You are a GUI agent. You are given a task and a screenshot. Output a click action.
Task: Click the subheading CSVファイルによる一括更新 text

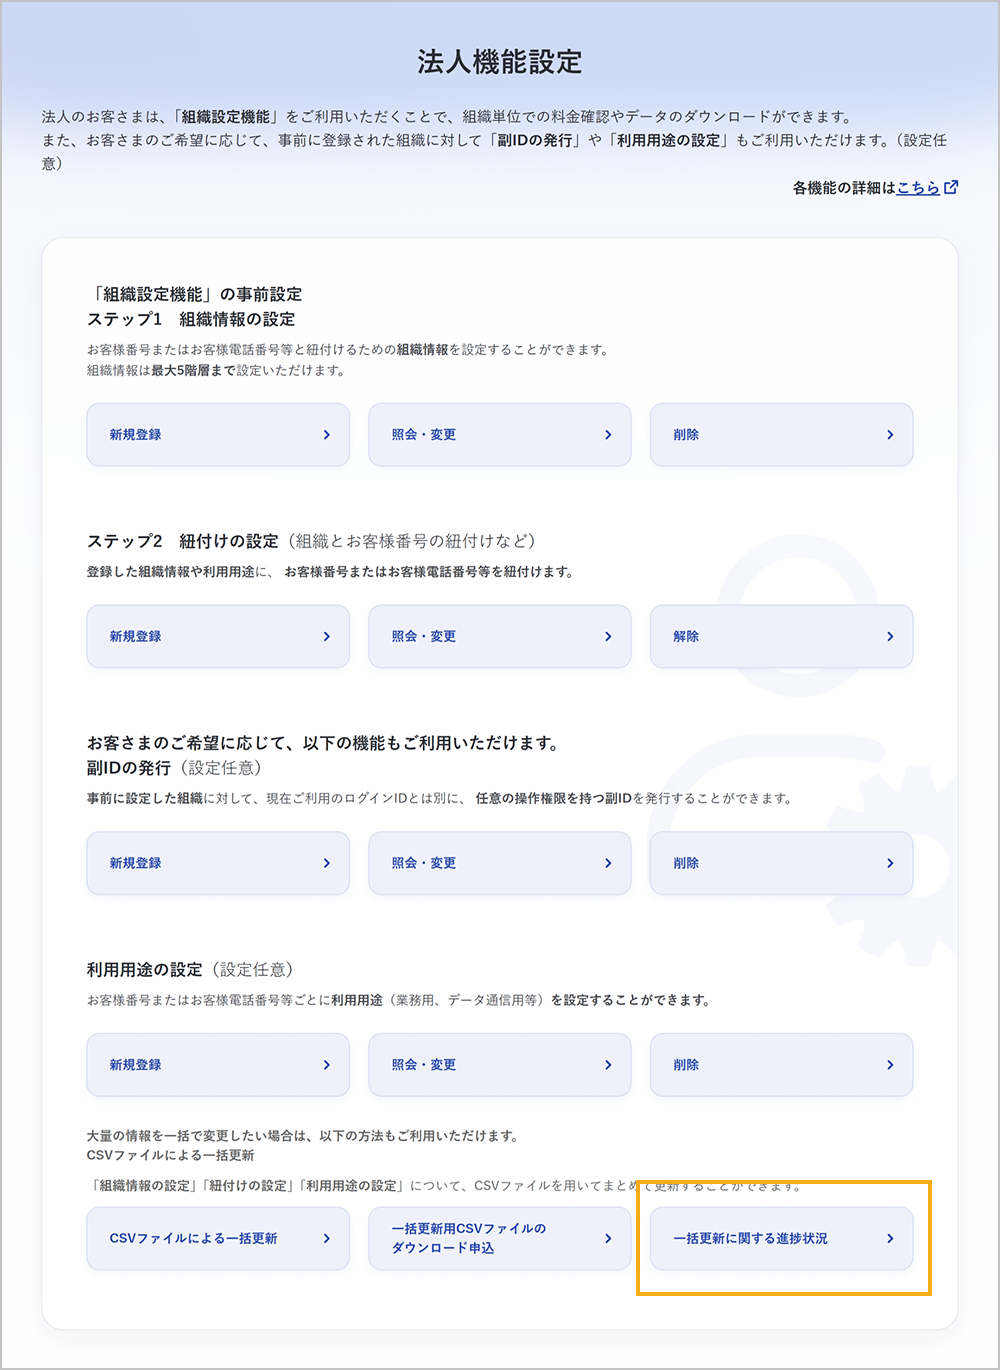click(171, 1155)
